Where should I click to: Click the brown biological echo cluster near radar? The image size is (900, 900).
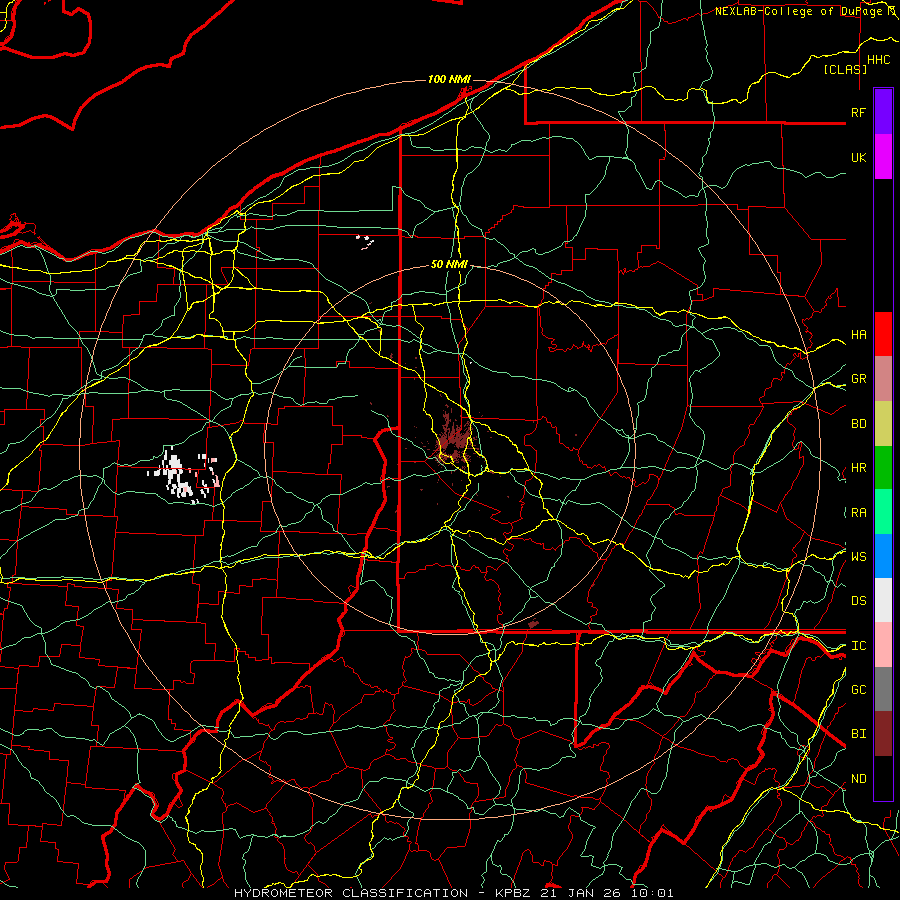pyautogui.click(x=453, y=439)
